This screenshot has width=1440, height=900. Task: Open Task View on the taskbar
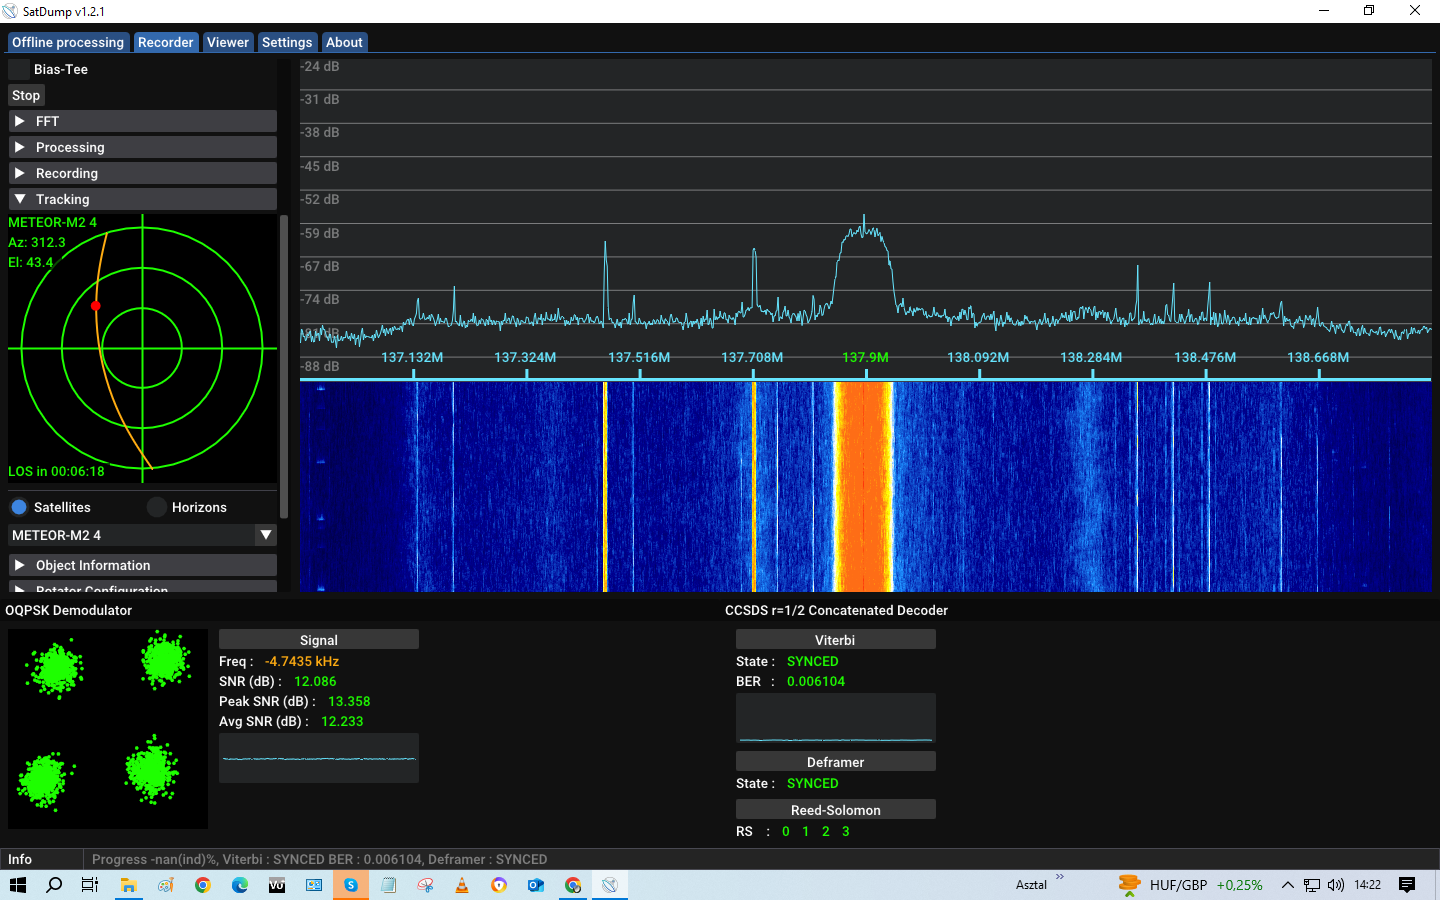pos(90,885)
